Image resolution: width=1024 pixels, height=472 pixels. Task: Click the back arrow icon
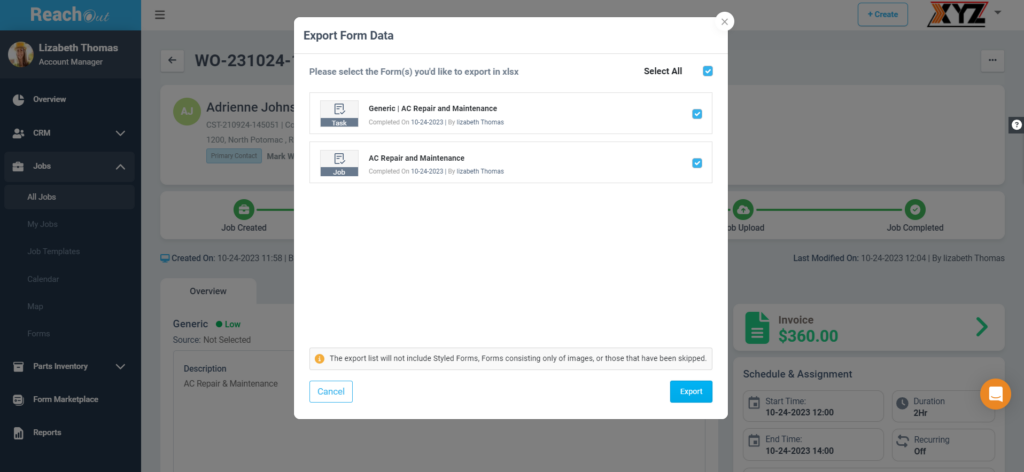(x=172, y=60)
